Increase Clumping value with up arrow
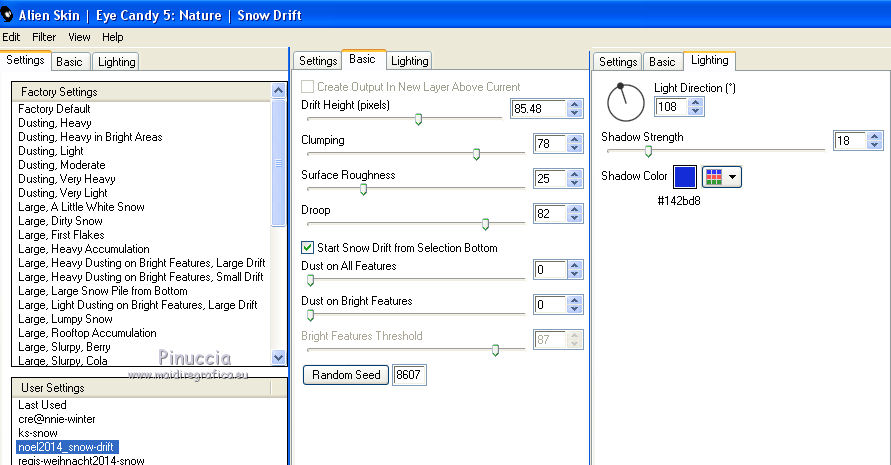Screen dimensions: 891x465 [x=574, y=139]
